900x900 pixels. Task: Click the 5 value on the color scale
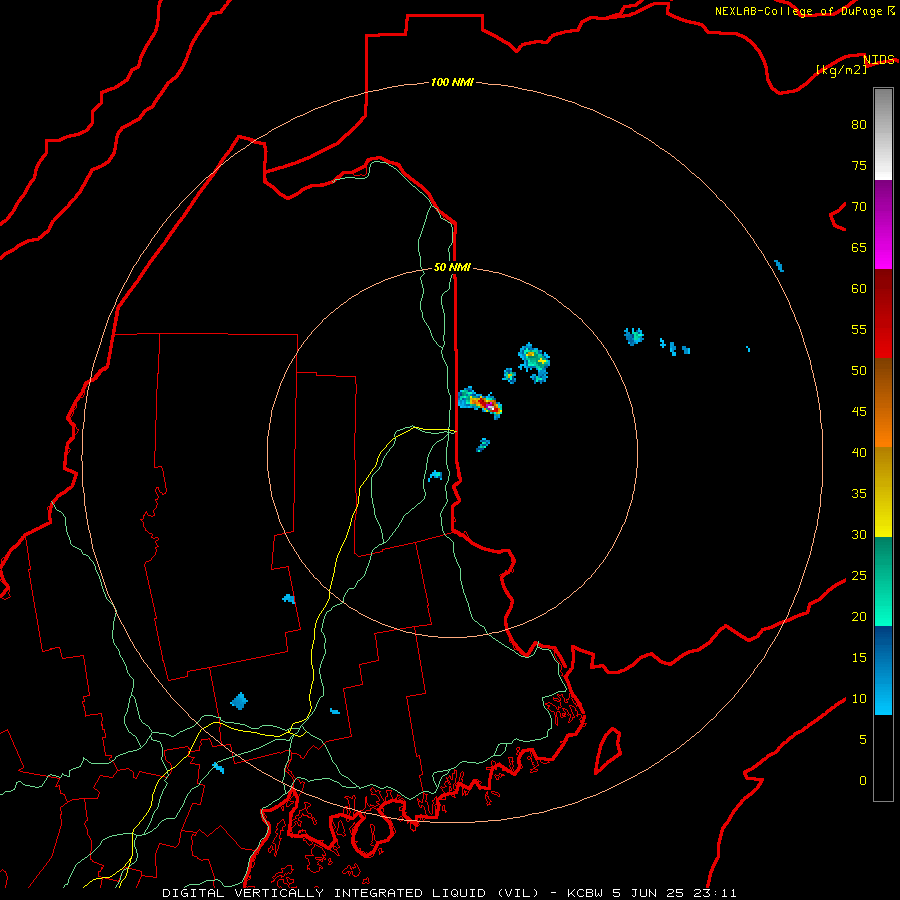click(863, 740)
